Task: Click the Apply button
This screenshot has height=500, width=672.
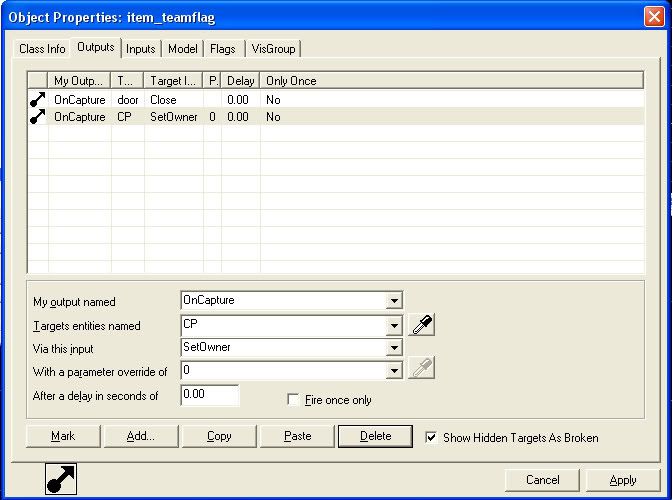Action: coord(622,480)
